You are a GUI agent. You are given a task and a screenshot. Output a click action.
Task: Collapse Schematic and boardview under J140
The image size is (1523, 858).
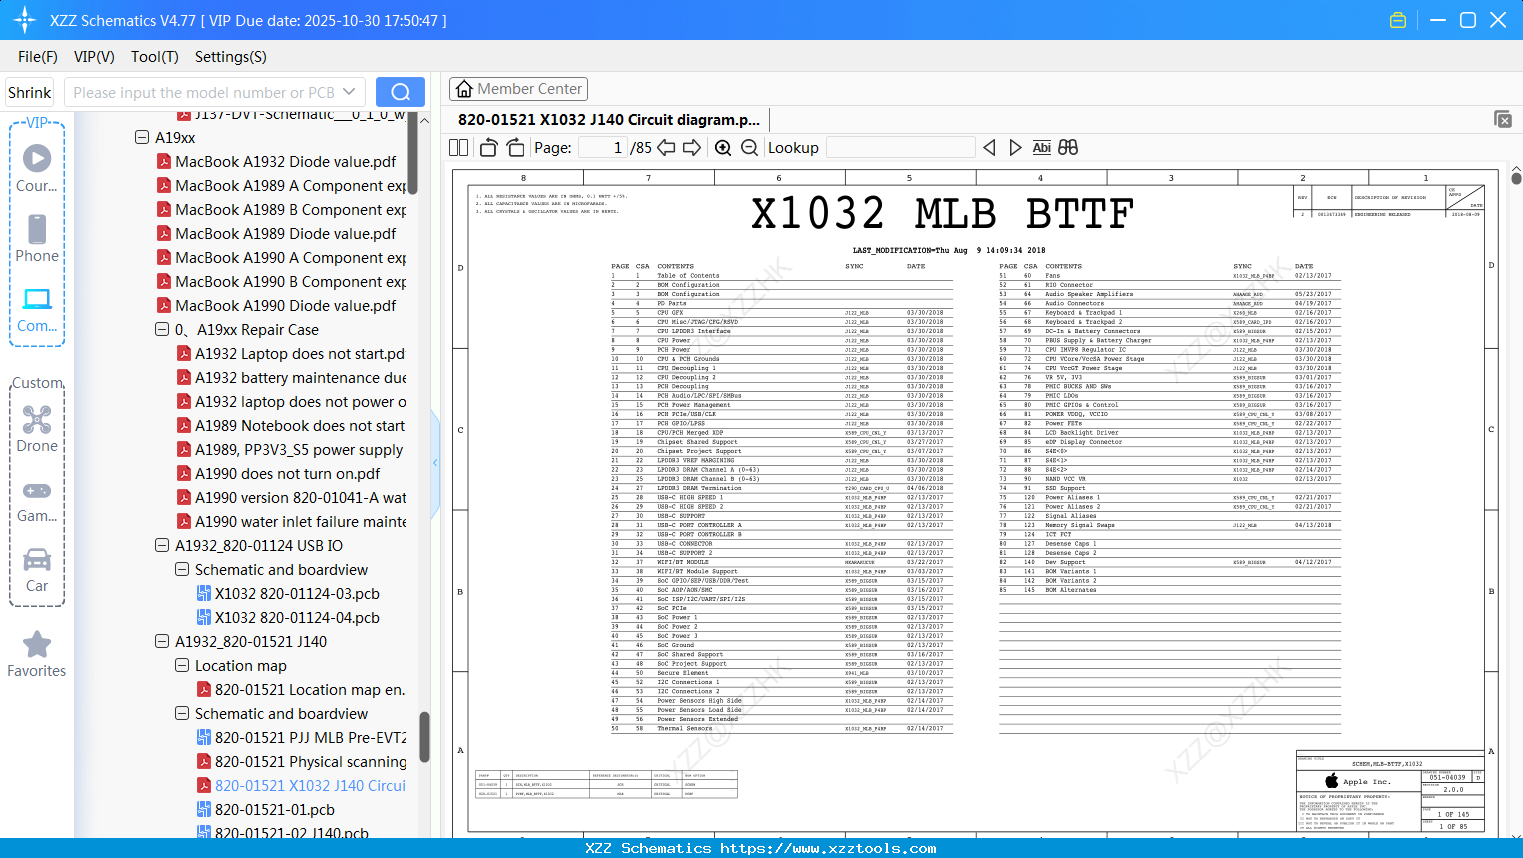tap(182, 713)
